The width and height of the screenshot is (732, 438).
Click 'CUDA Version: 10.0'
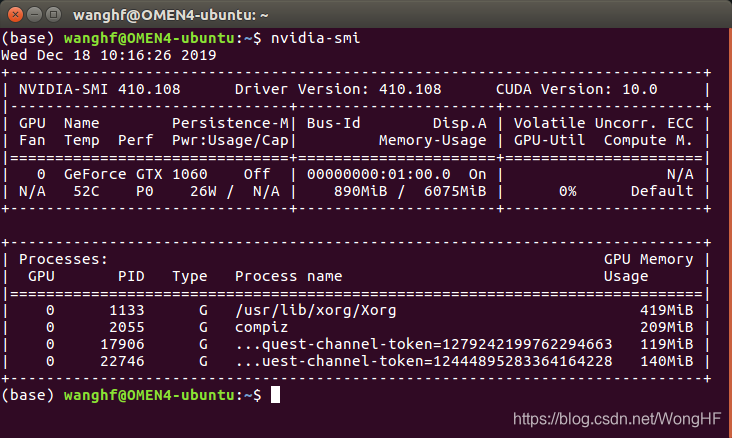click(577, 89)
